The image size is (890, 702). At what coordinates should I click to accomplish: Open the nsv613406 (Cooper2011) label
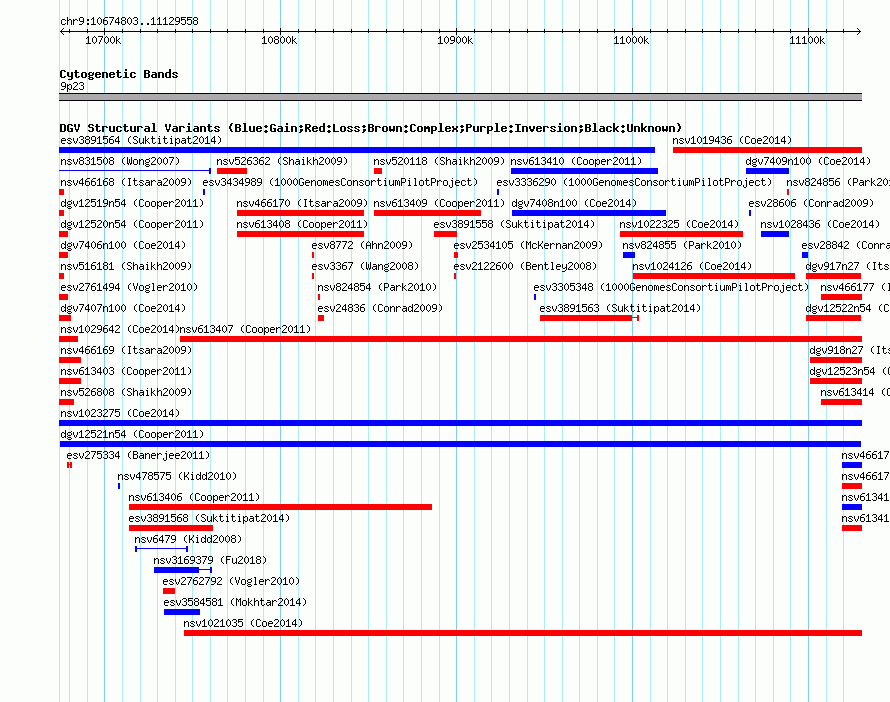click(x=194, y=497)
